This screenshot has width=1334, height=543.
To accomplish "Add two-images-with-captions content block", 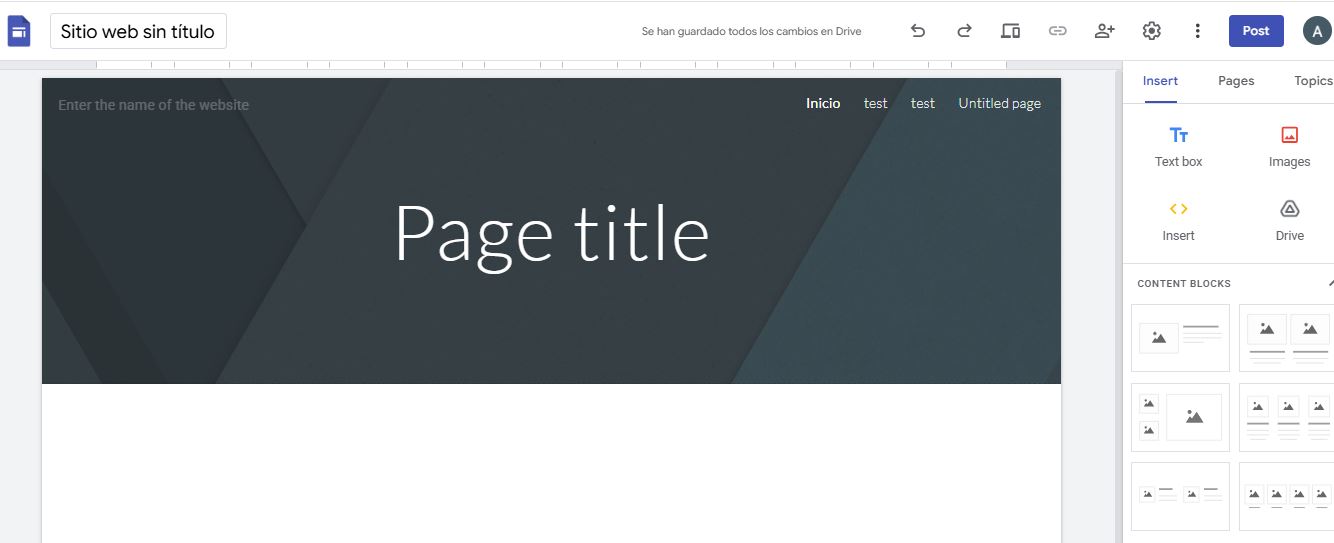I will click(1288, 338).
